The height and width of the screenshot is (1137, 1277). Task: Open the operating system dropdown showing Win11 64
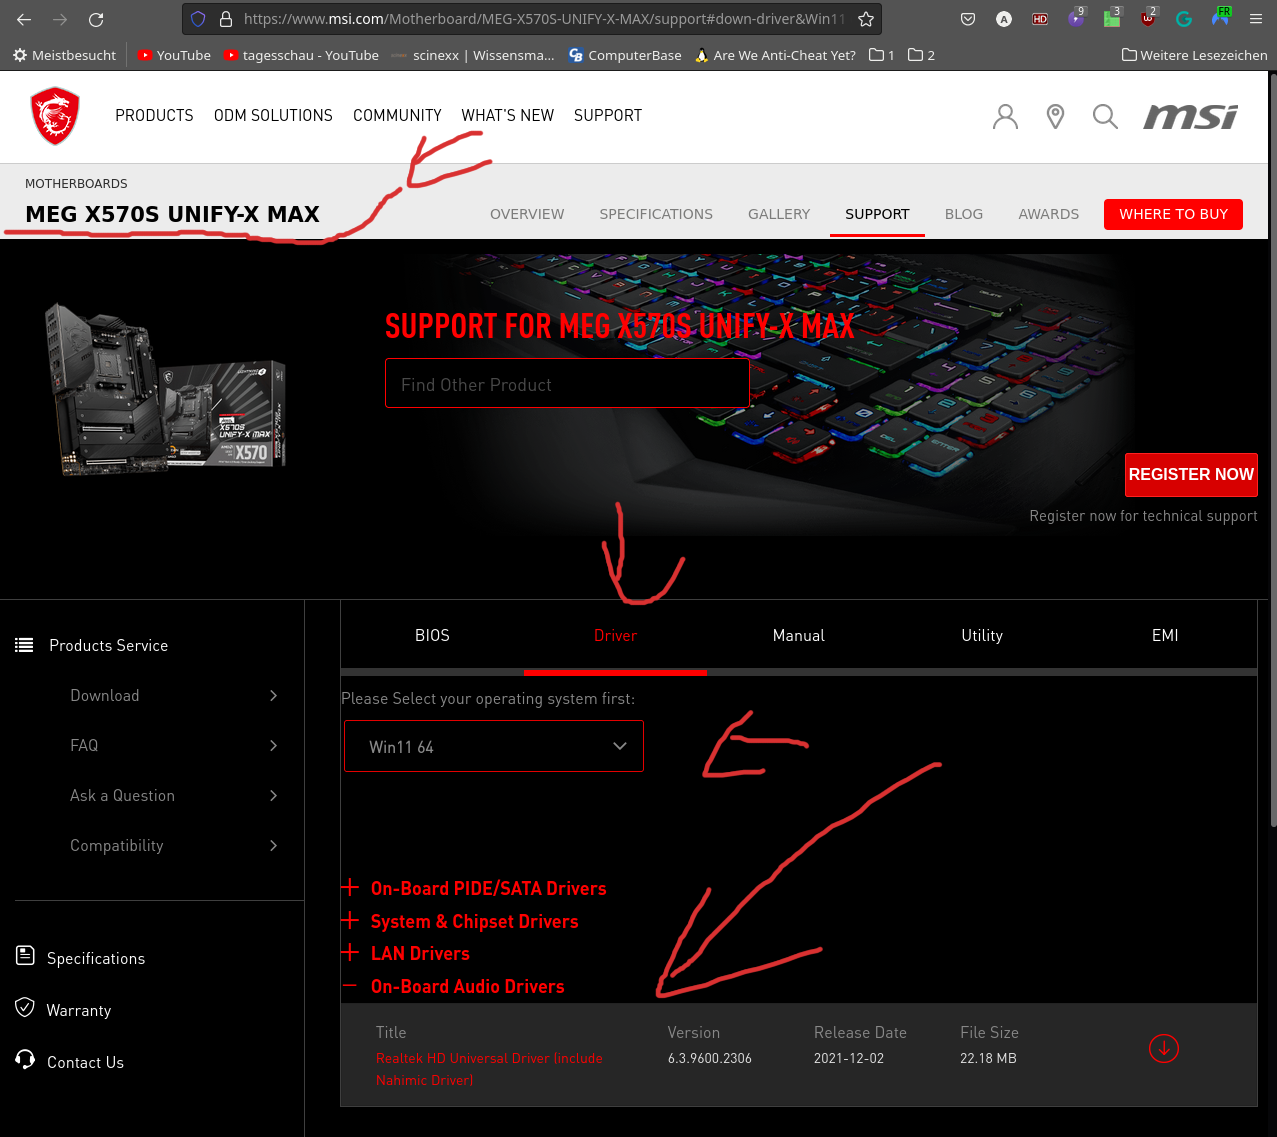[x=493, y=746]
